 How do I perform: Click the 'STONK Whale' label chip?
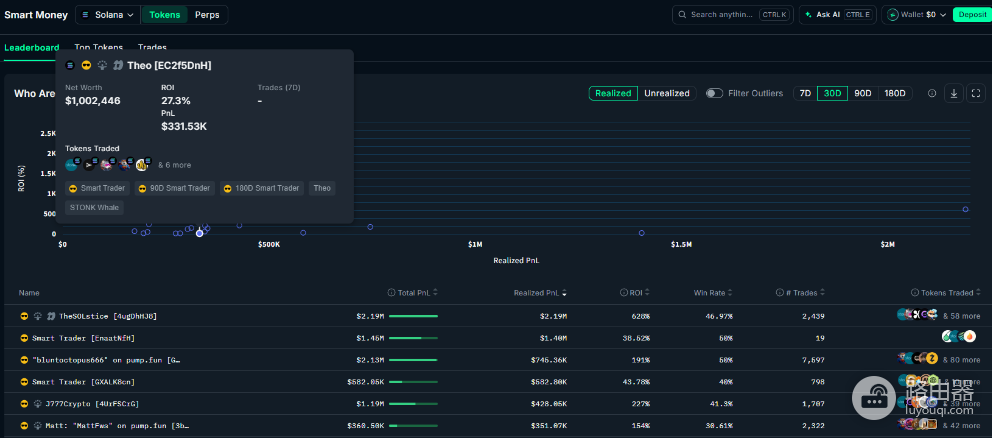coord(94,207)
